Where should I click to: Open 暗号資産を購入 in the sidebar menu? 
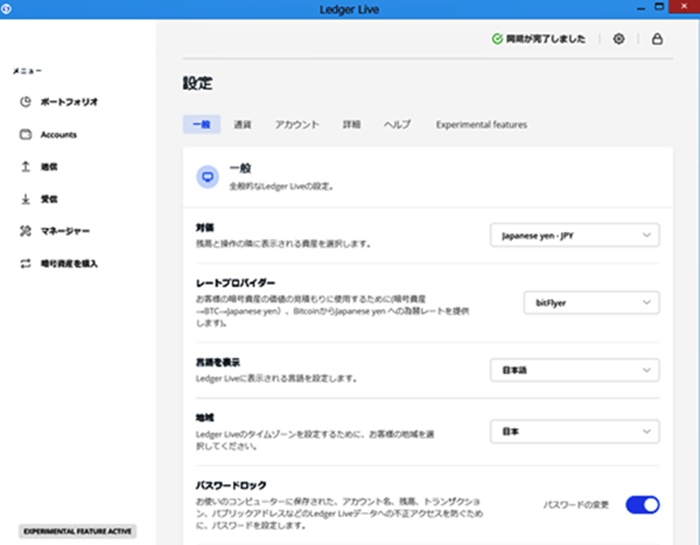69,263
